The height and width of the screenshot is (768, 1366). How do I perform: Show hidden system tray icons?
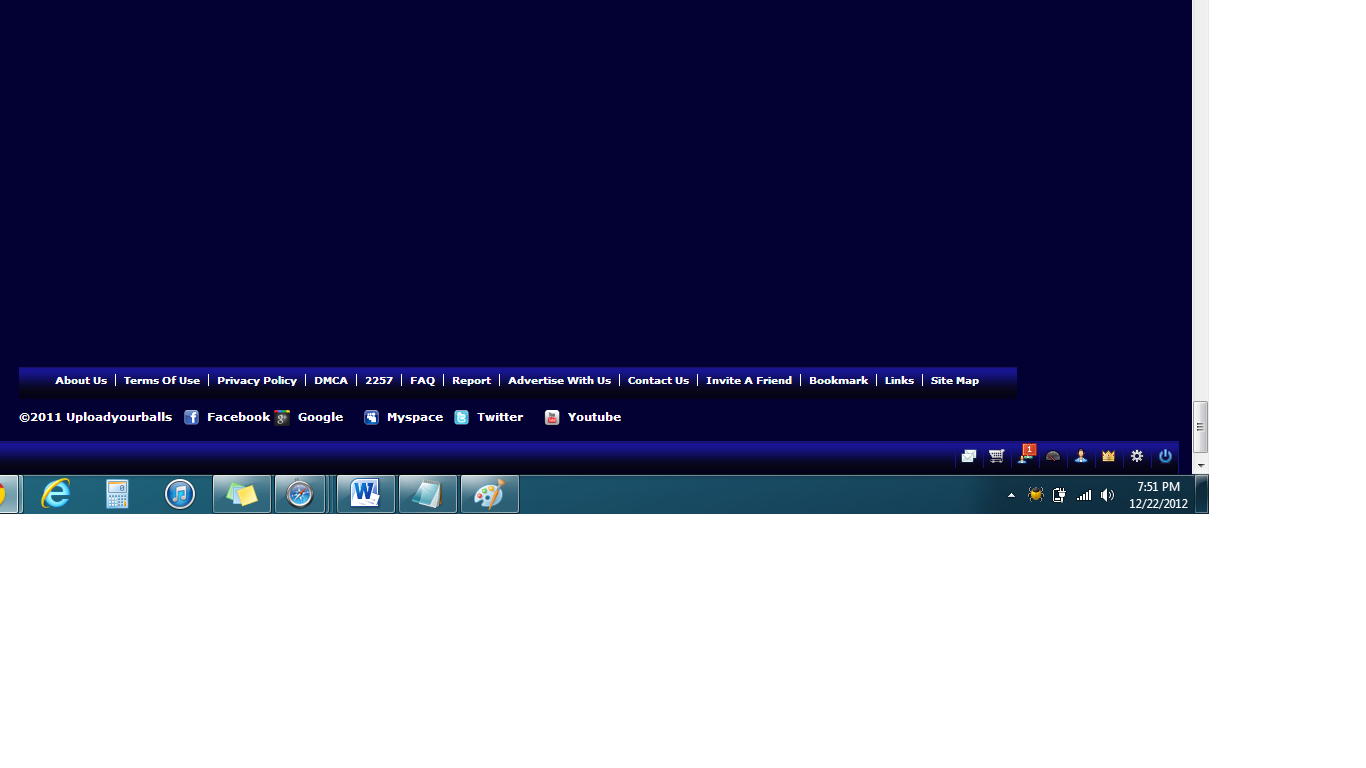(x=1011, y=495)
